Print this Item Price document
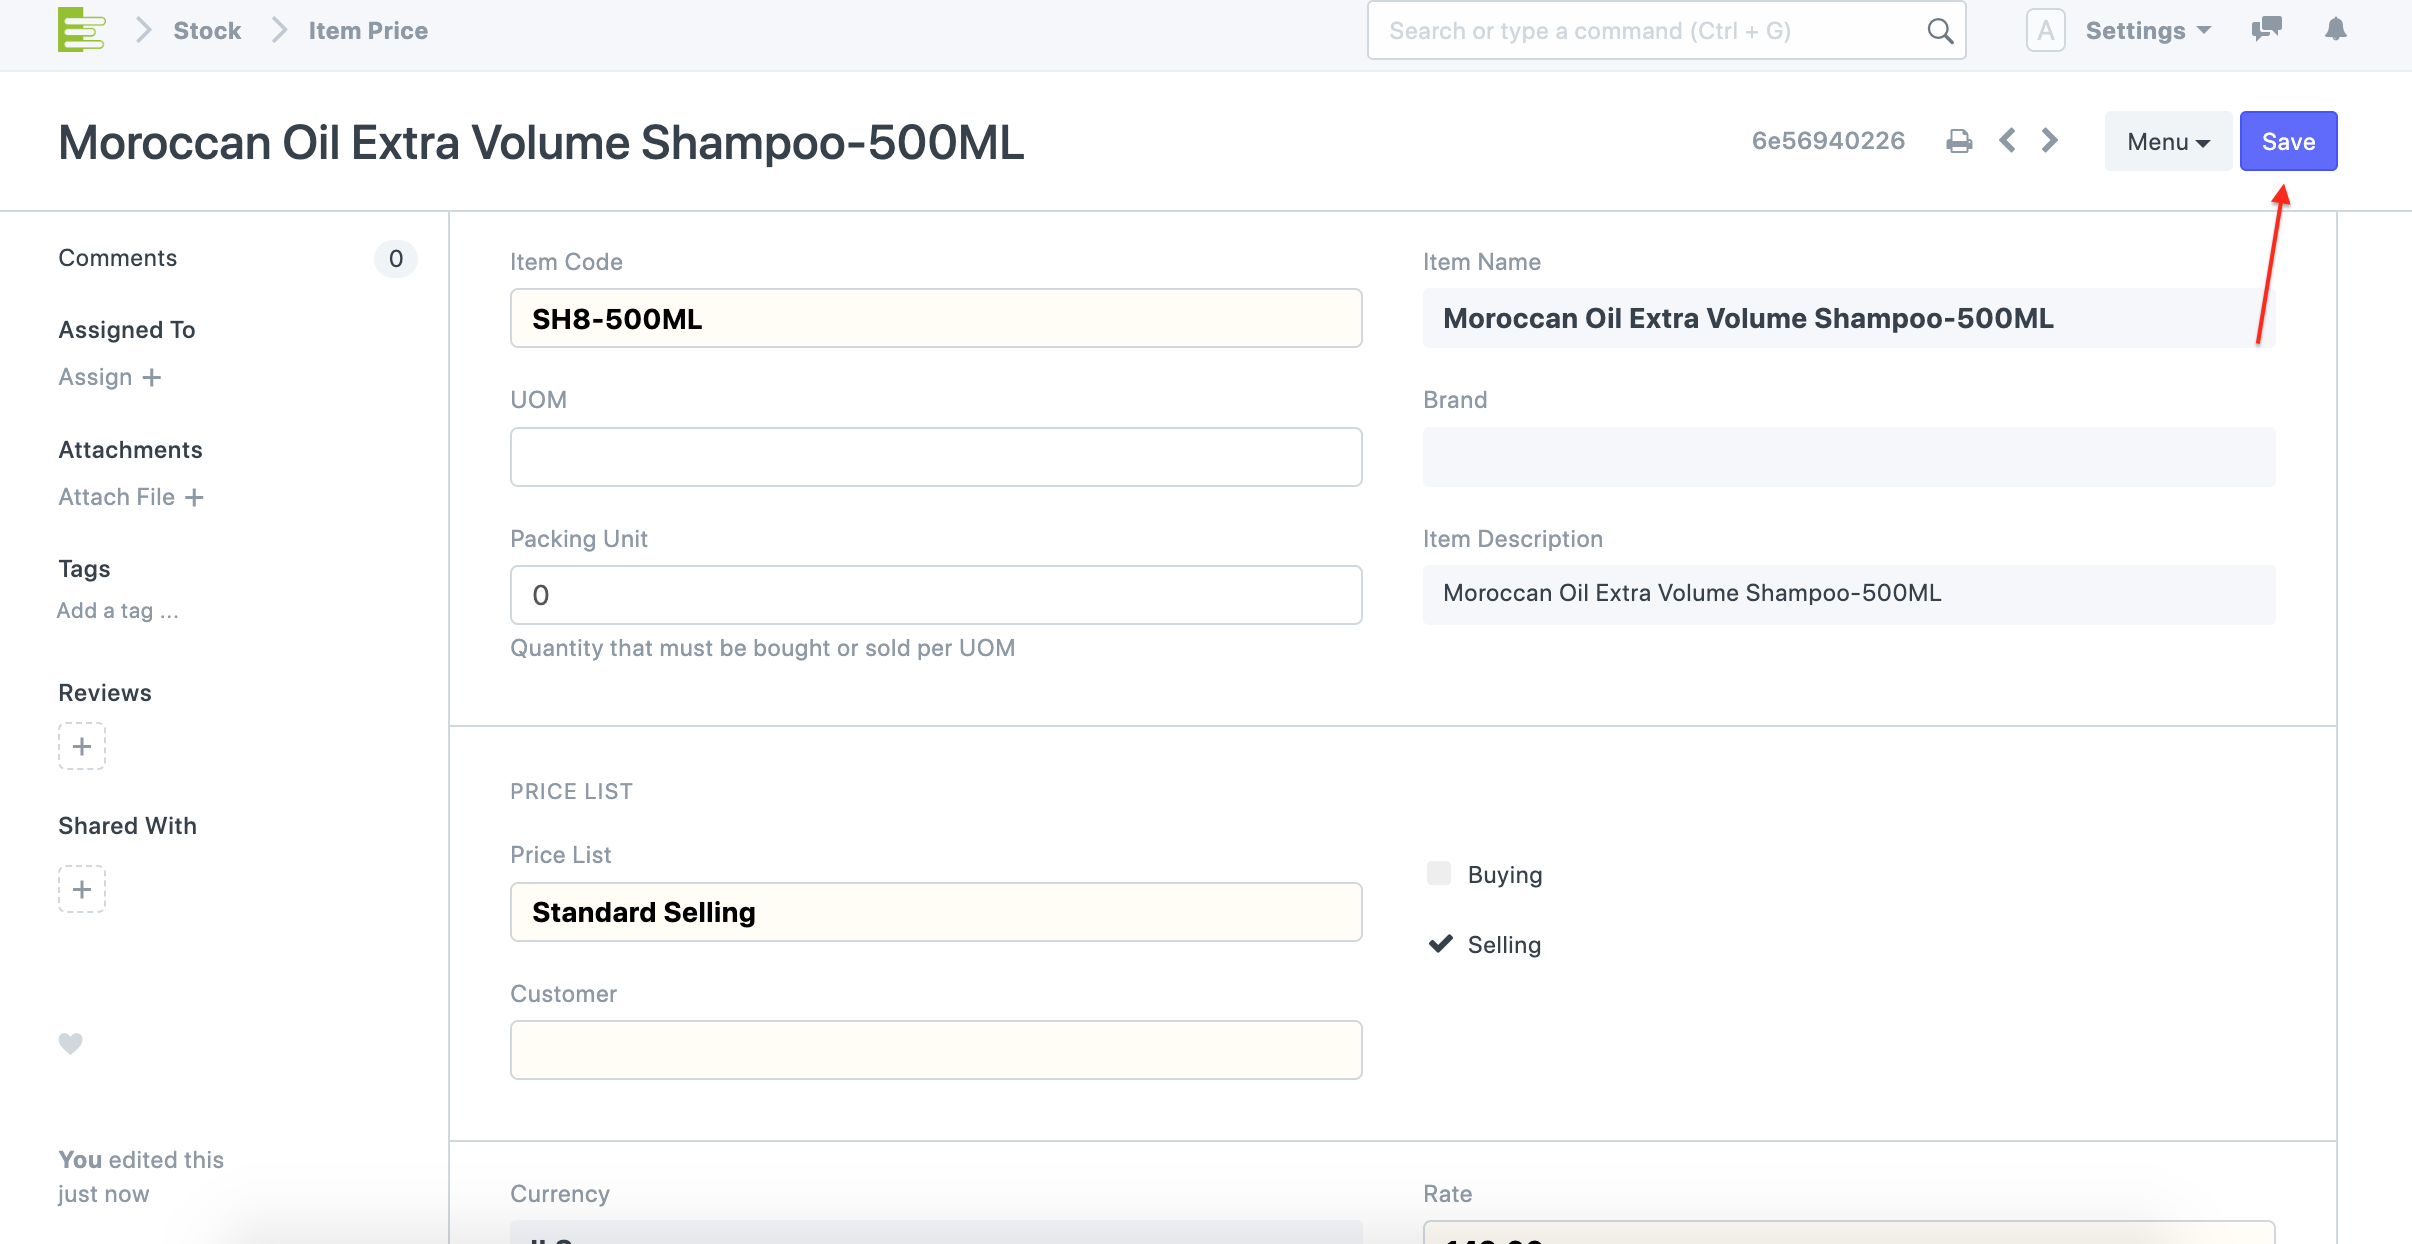The image size is (2412, 1244). (1959, 141)
